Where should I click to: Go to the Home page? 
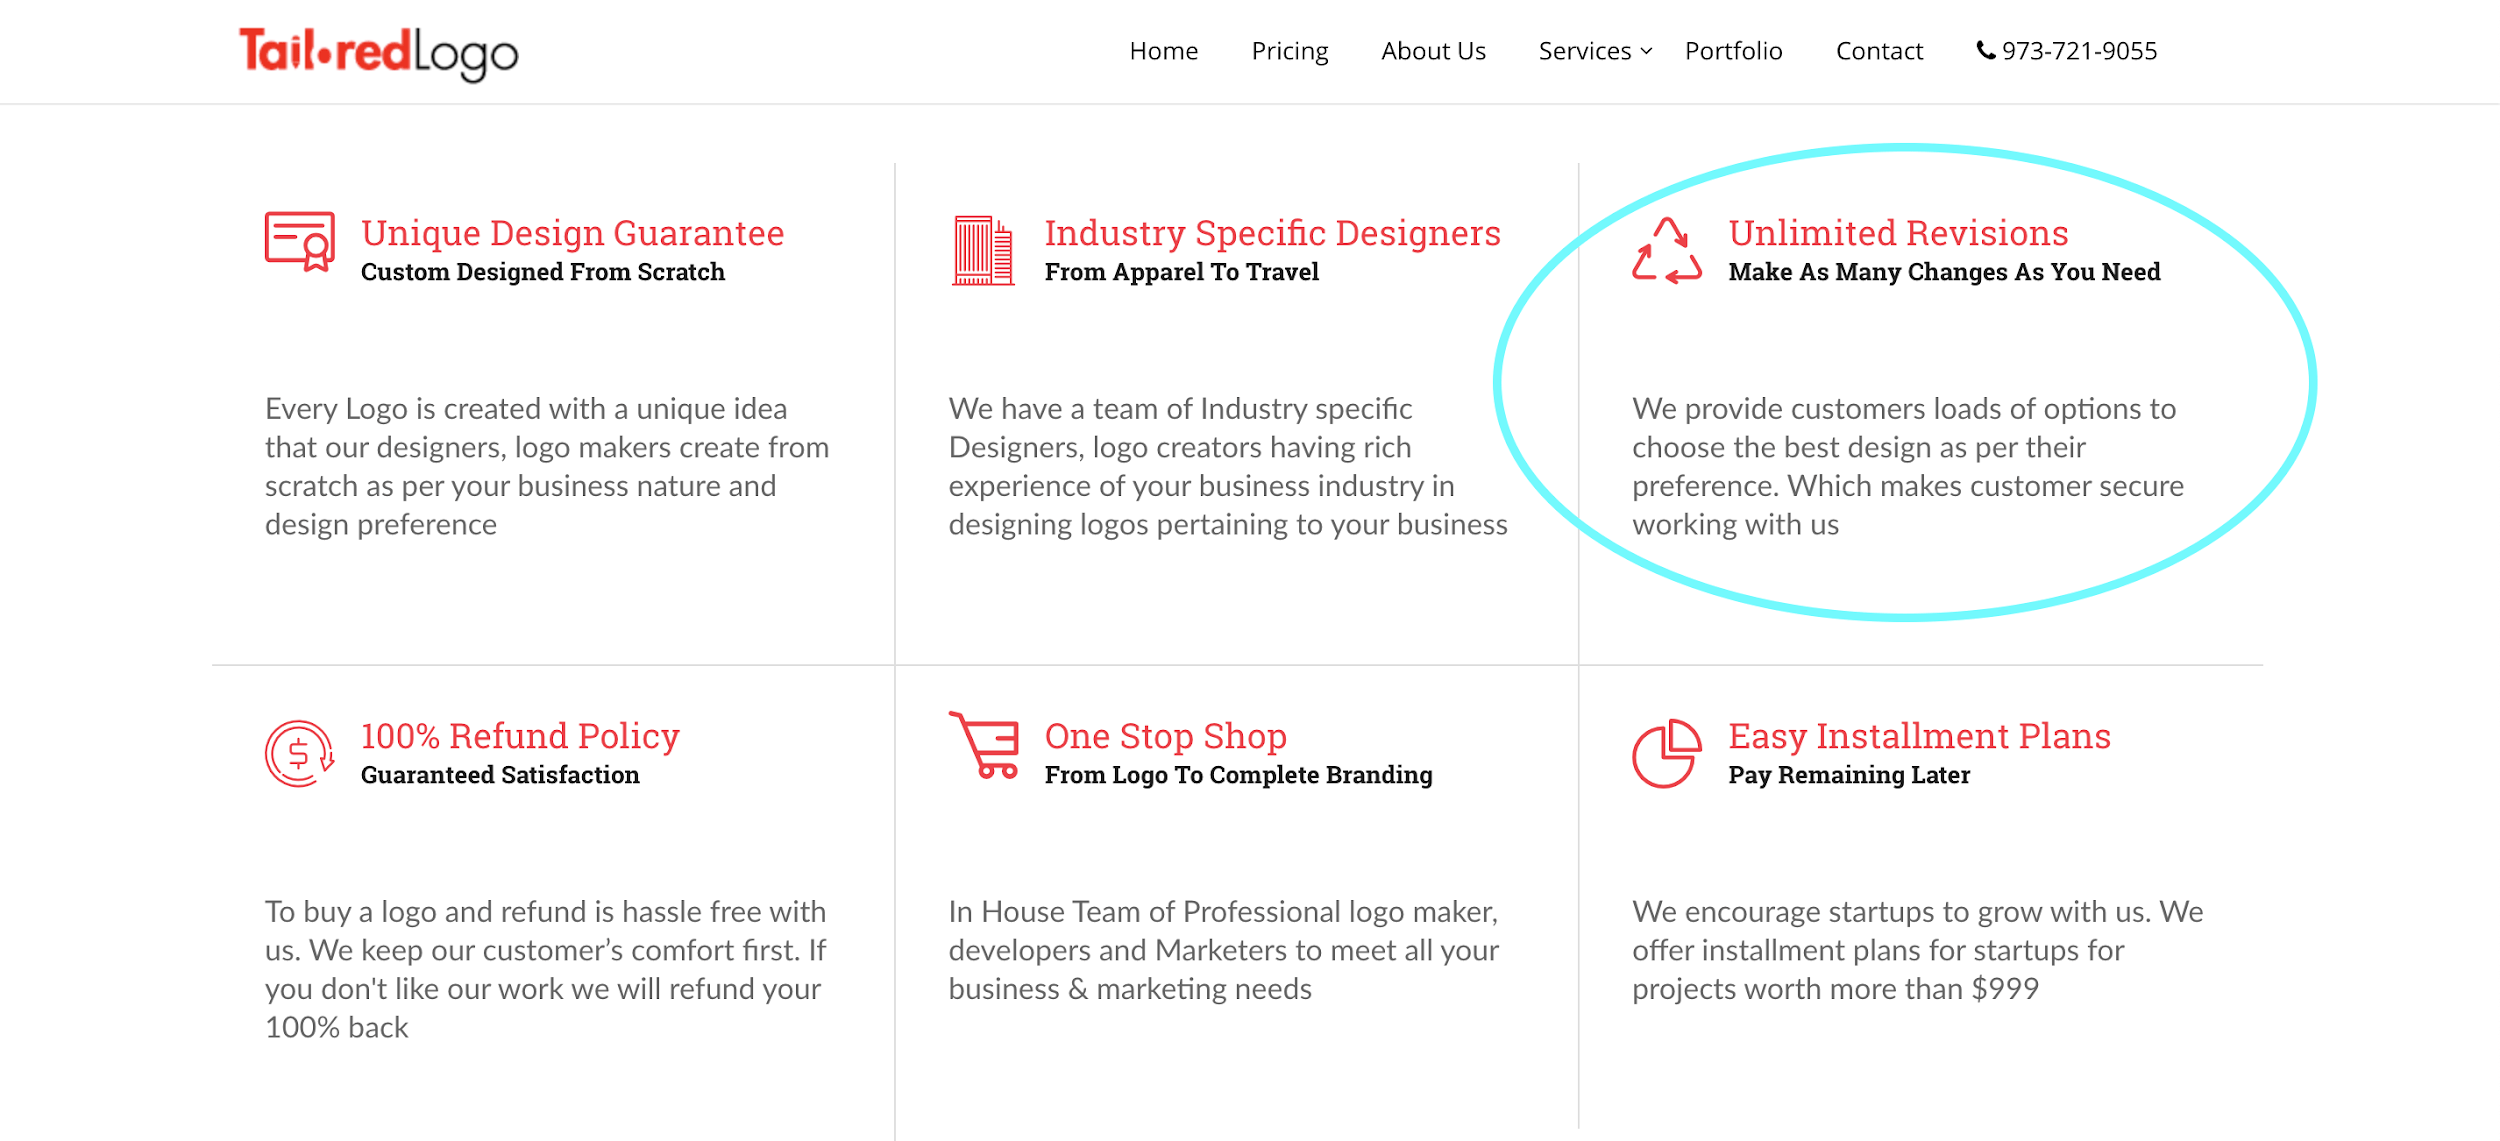1164,51
